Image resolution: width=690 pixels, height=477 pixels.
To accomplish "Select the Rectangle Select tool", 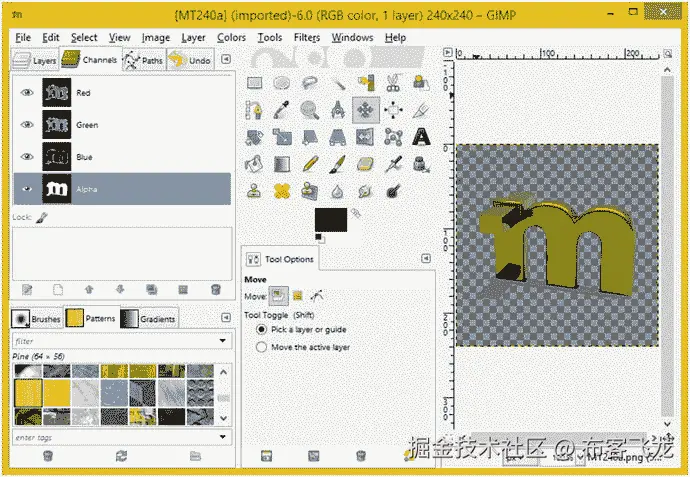I will pos(254,83).
